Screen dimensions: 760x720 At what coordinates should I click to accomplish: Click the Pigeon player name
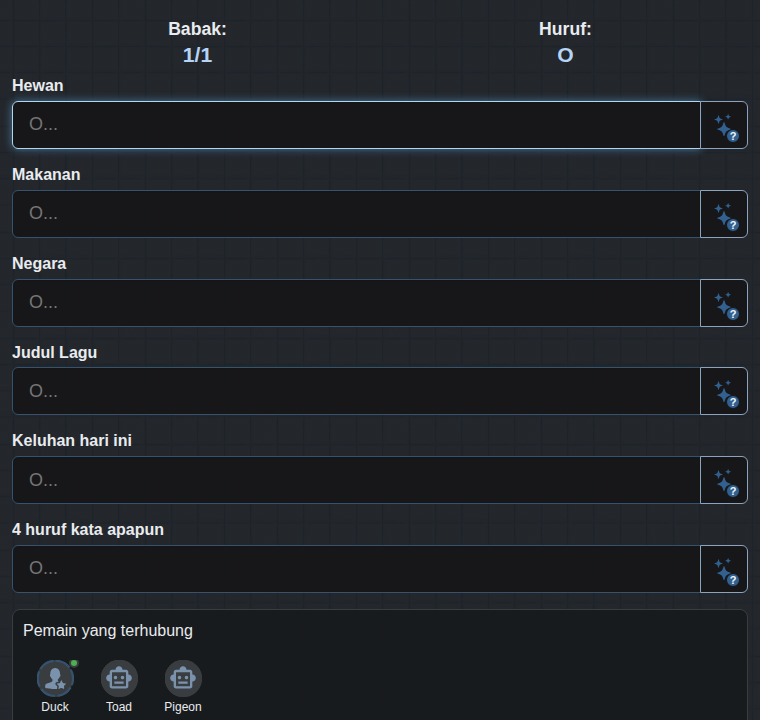point(183,707)
